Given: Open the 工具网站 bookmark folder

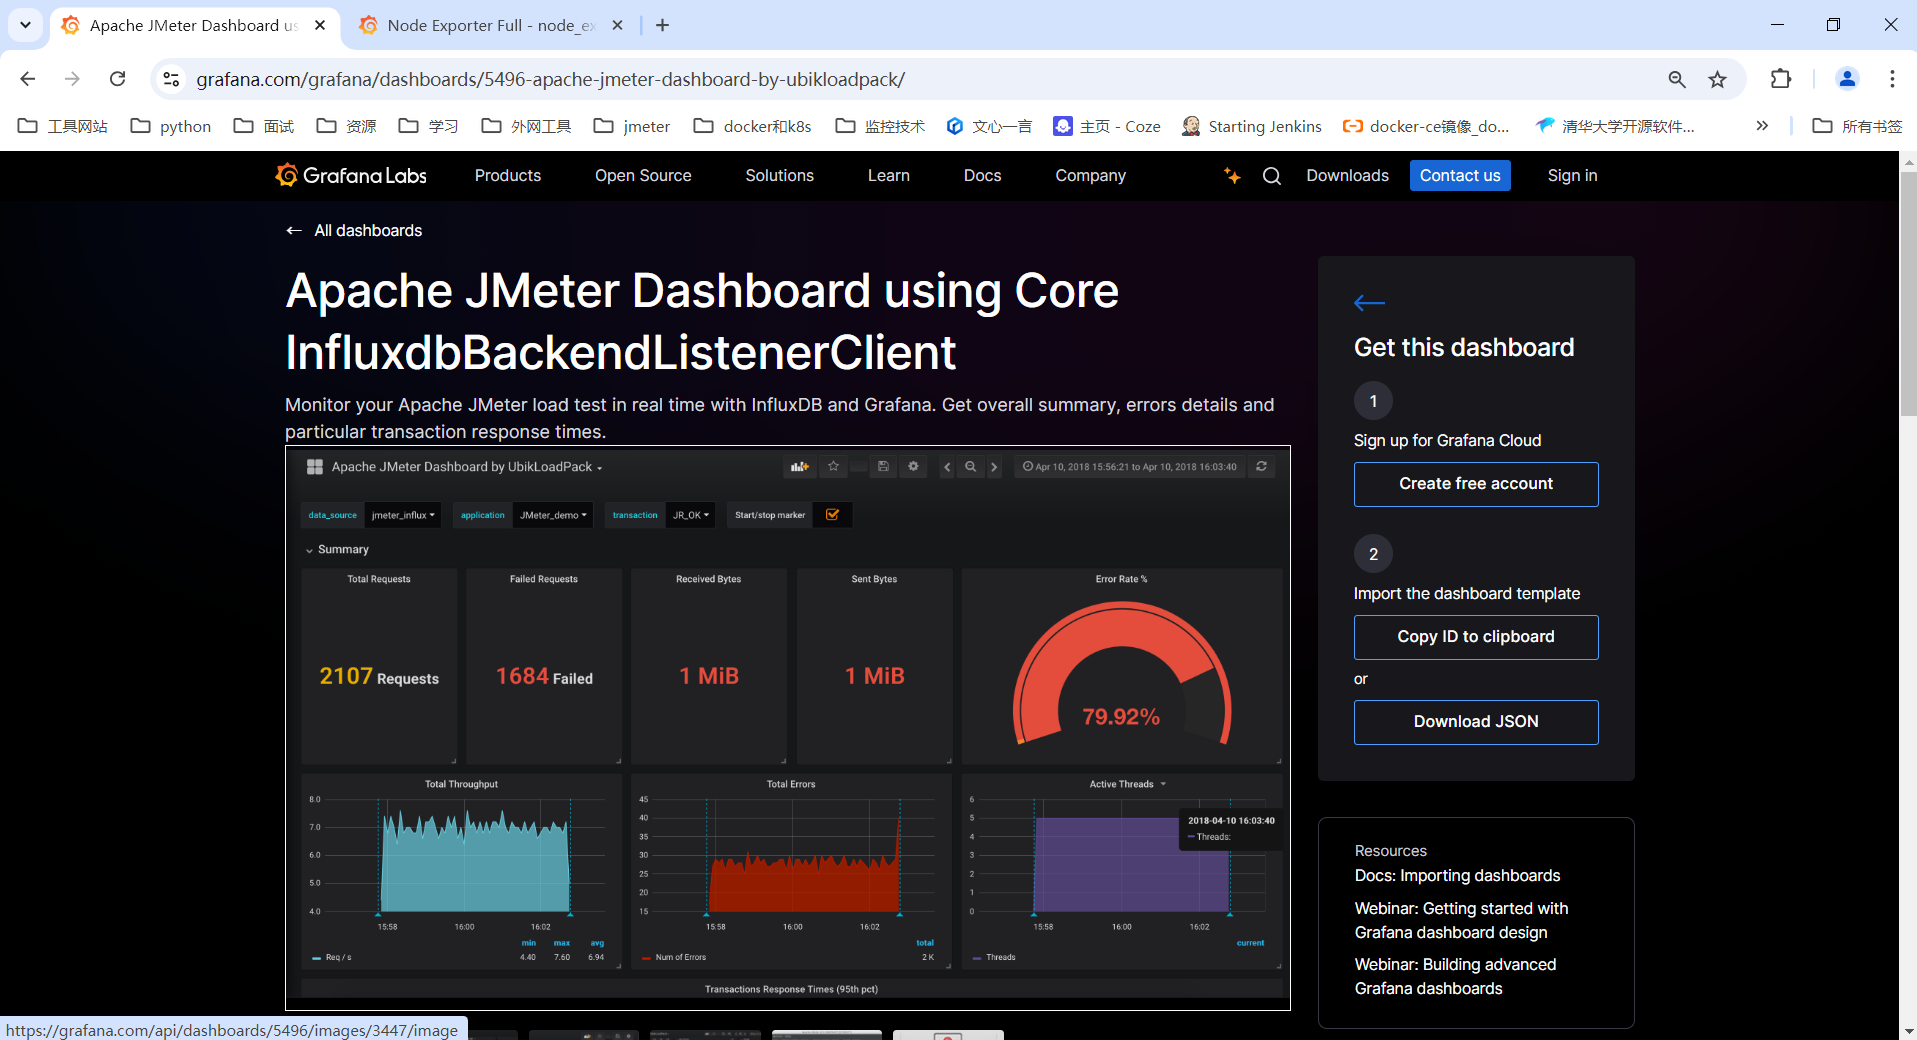Looking at the screenshot, I should 63,126.
